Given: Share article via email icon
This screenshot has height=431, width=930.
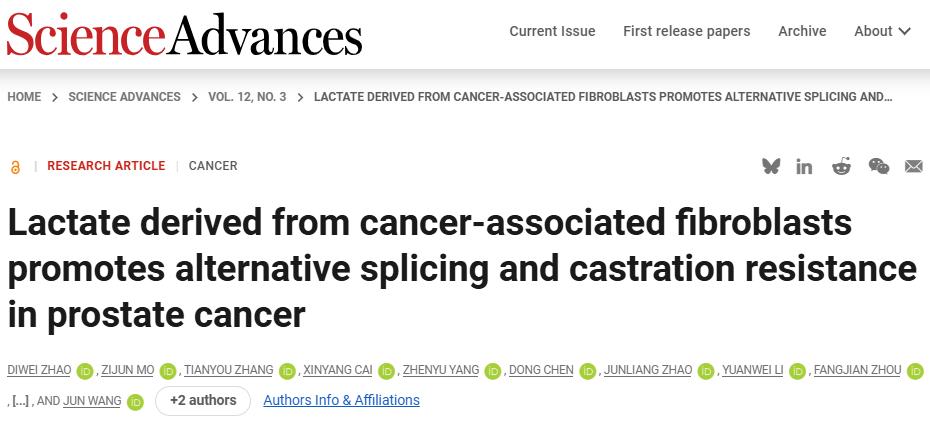Looking at the screenshot, I should 913,166.
